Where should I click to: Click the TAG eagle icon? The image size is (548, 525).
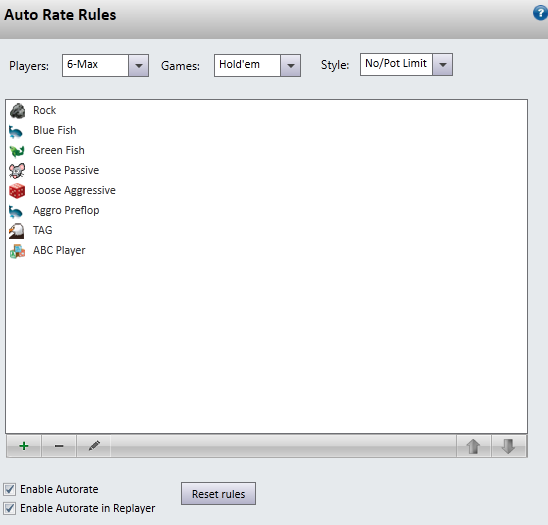(x=16, y=231)
